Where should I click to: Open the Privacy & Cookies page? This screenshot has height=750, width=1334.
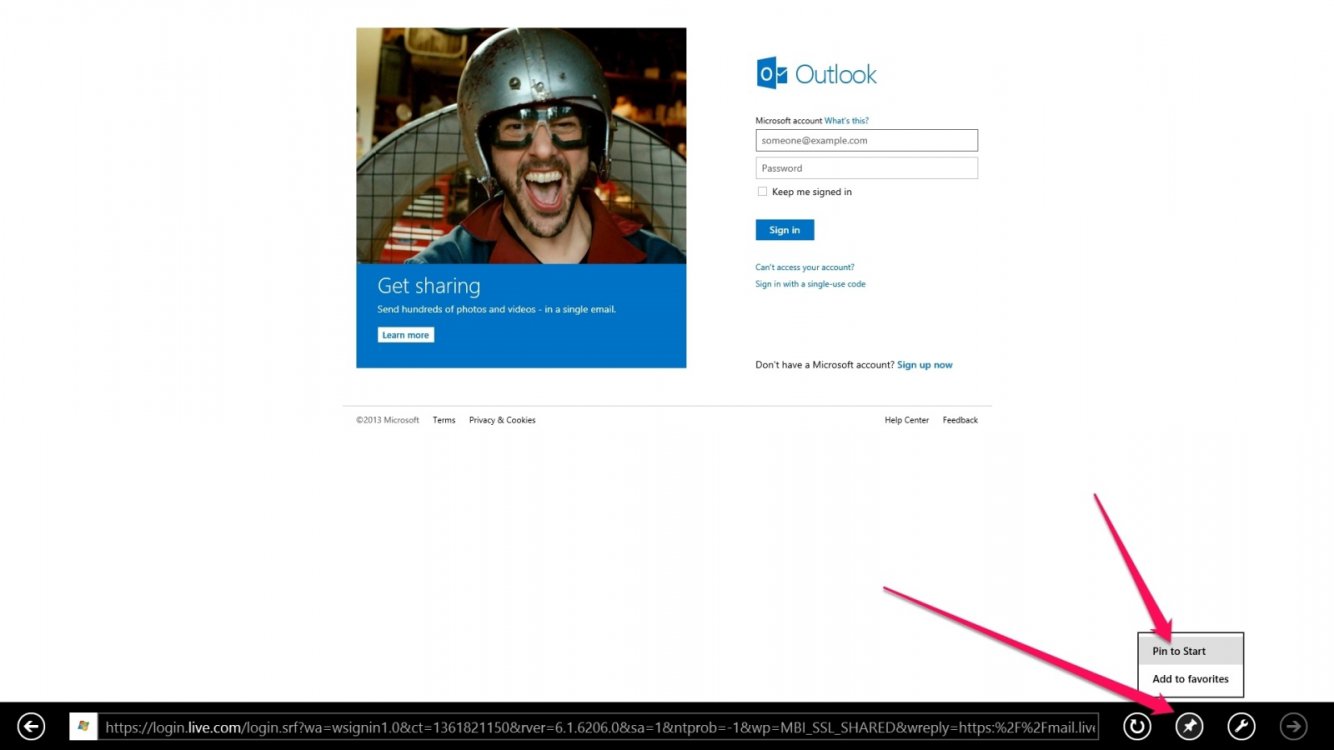502,419
